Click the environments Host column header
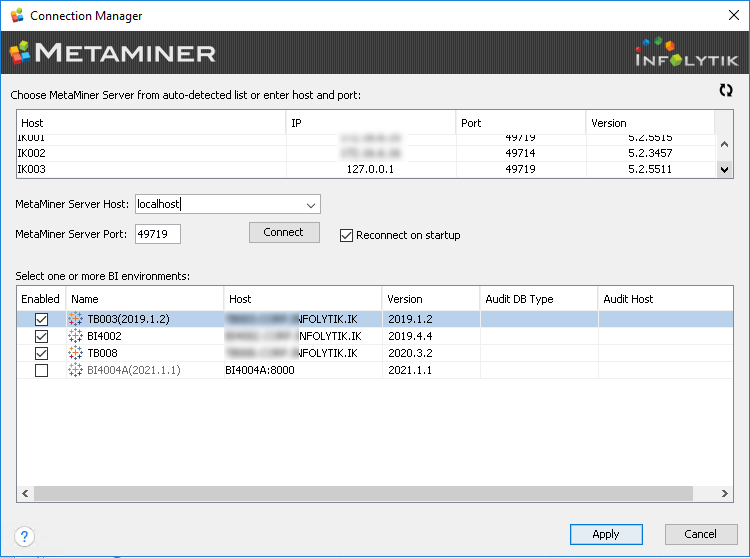 pyautogui.click(x=303, y=299)
